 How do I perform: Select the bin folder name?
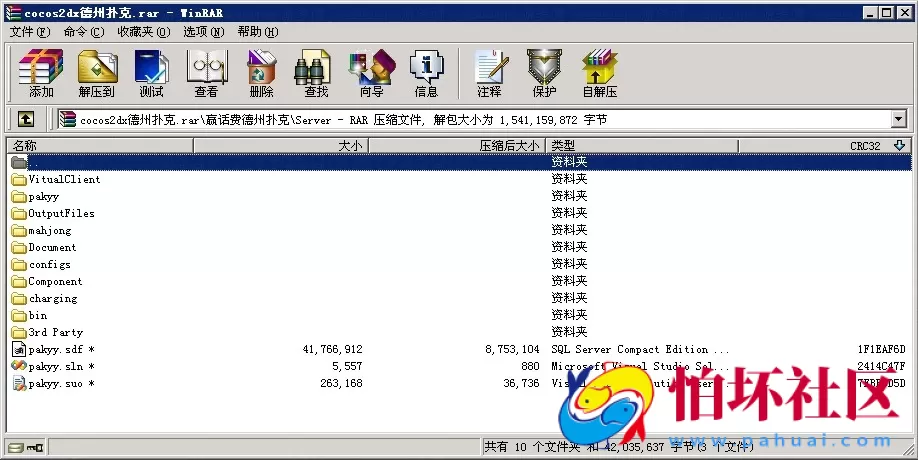37,315
